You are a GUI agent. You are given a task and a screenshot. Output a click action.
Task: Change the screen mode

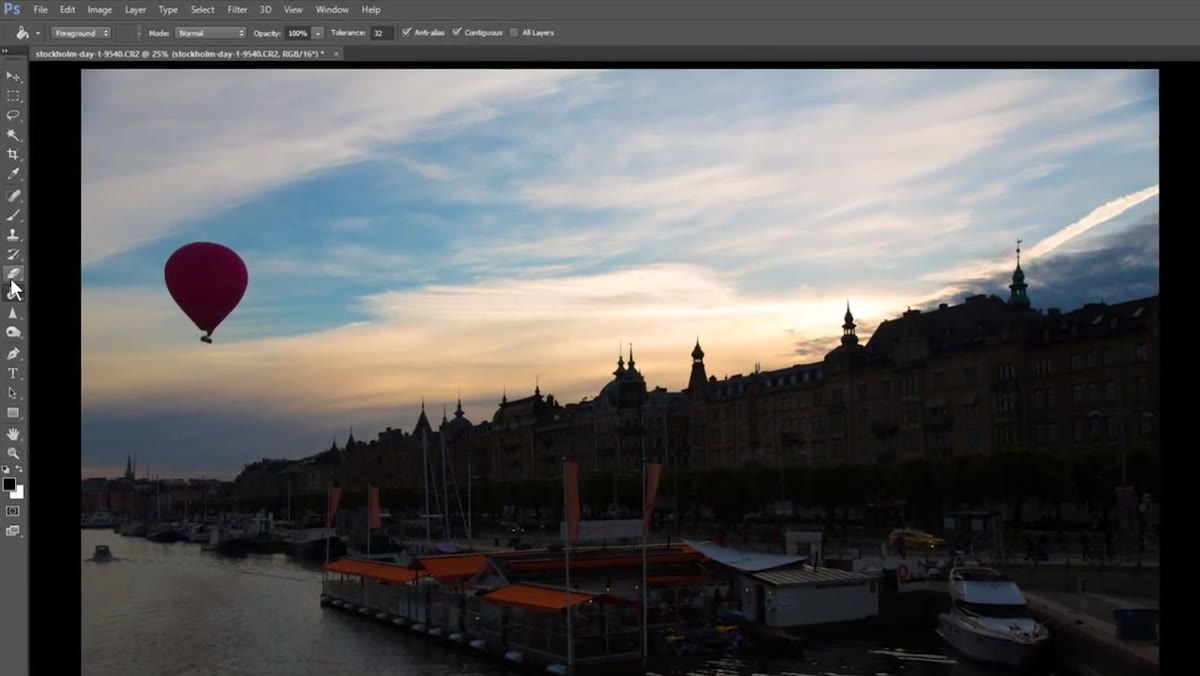pos(13,531)
